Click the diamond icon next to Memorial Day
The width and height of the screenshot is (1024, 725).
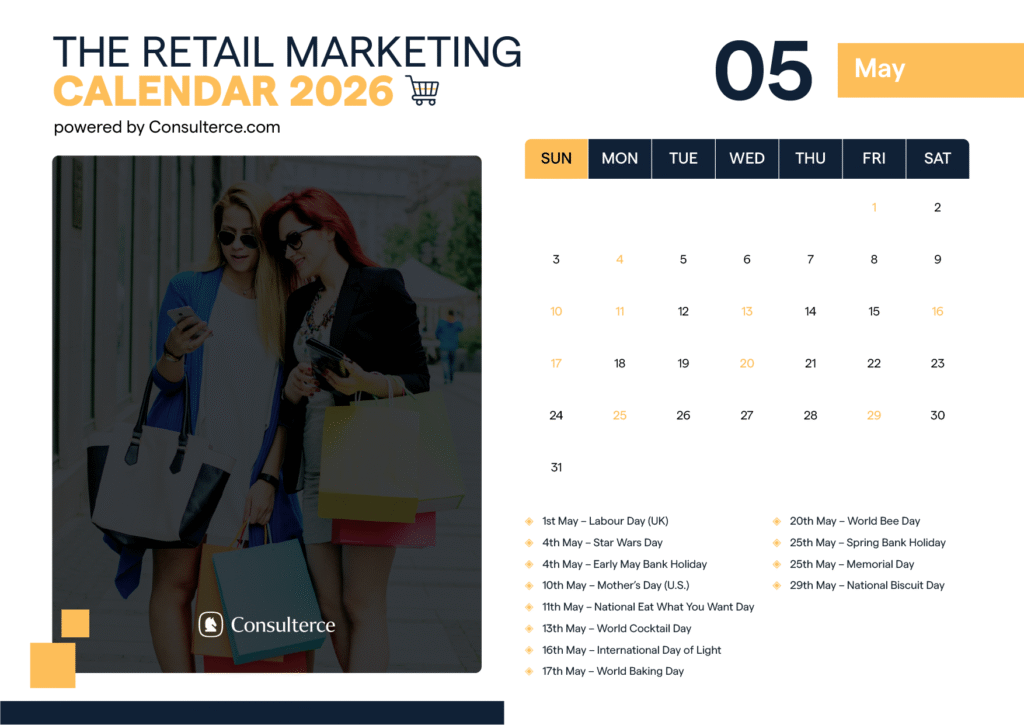click(x=778, y=564)
